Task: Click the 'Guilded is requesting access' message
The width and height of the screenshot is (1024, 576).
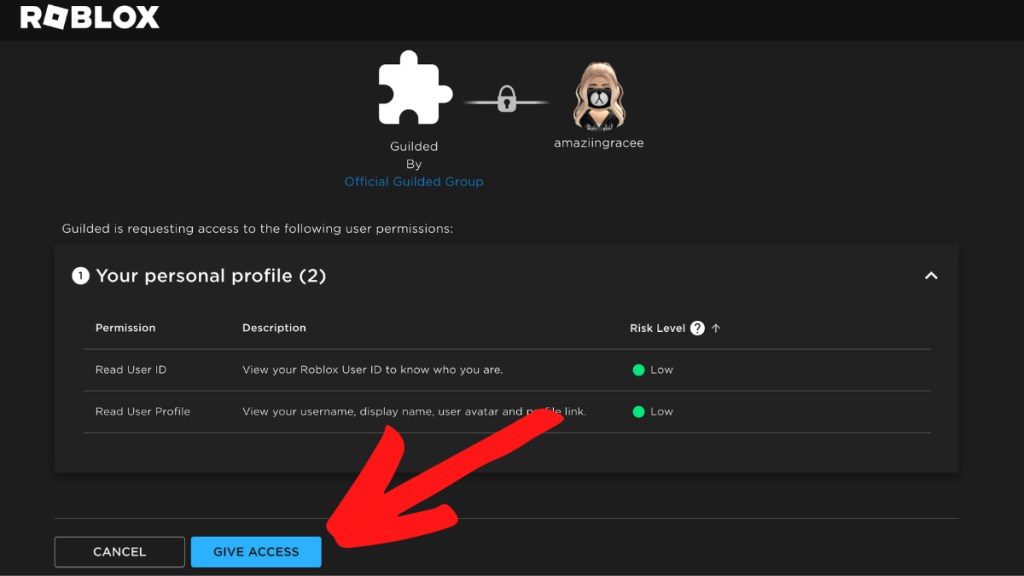Action: [257, 229]
